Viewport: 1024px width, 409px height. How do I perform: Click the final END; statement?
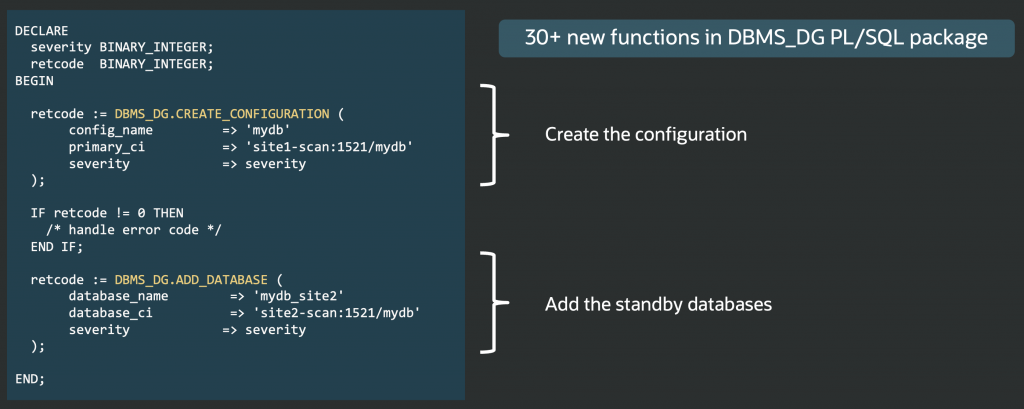pos(31,379)
